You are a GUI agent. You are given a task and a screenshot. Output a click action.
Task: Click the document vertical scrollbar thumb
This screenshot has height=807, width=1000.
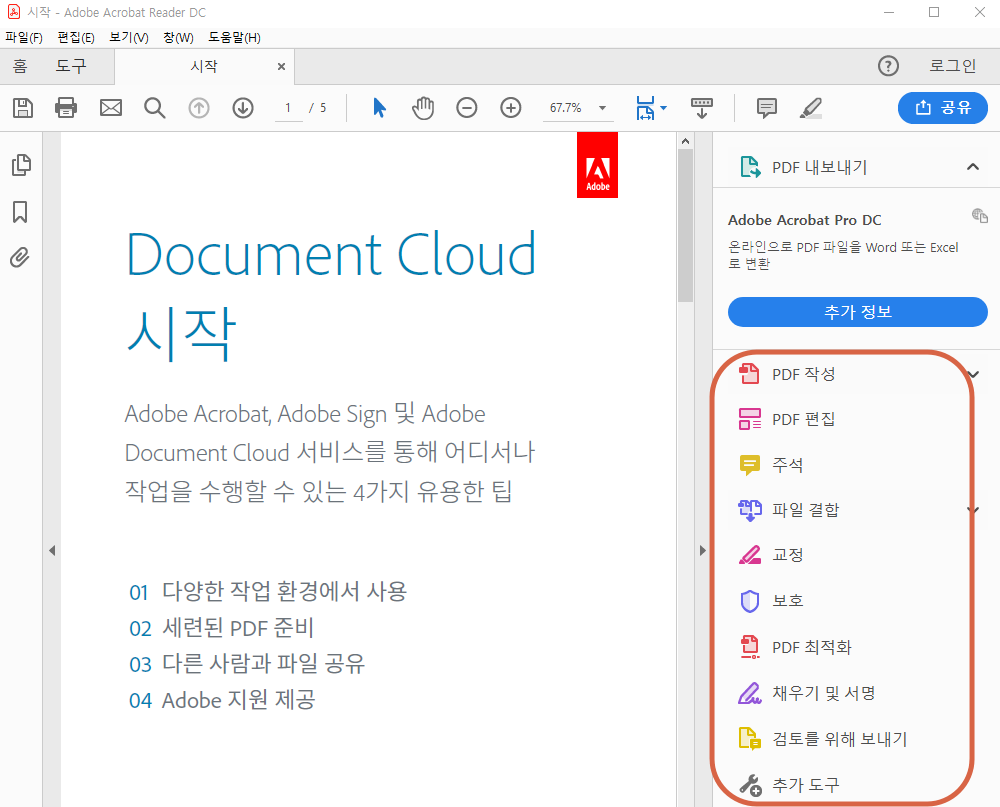coord(686,225)
